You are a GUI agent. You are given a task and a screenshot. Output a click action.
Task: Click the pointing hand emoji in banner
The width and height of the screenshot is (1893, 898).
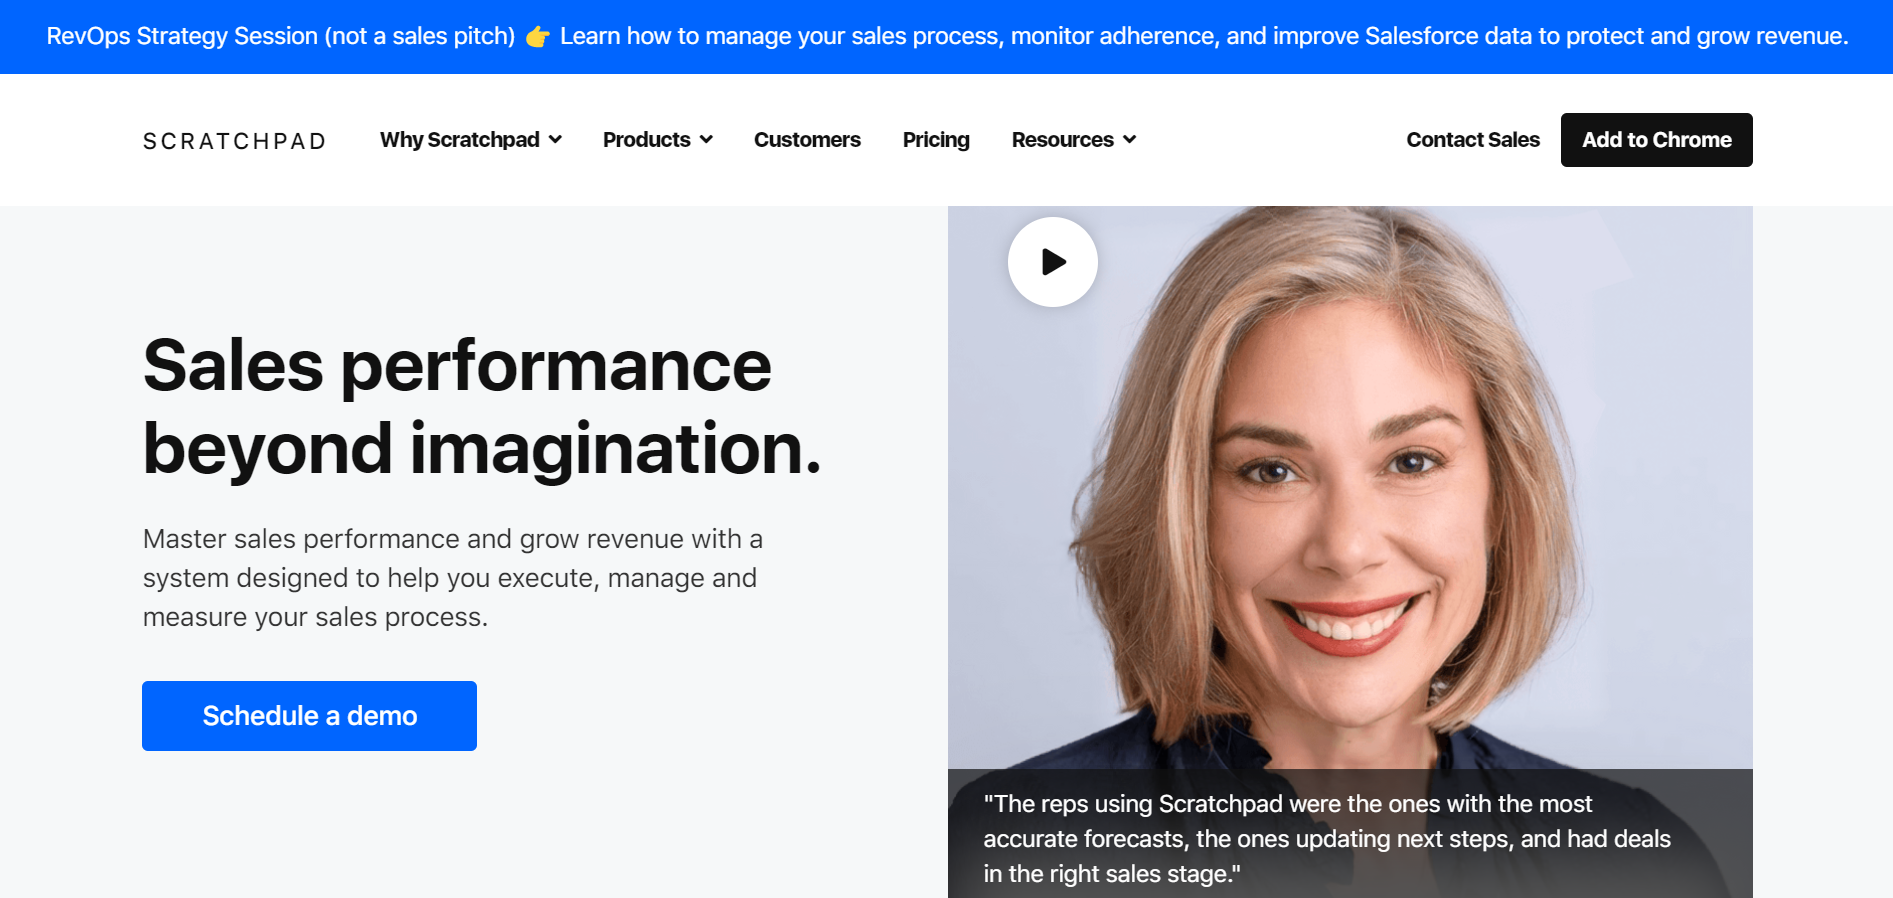point(537,37)
